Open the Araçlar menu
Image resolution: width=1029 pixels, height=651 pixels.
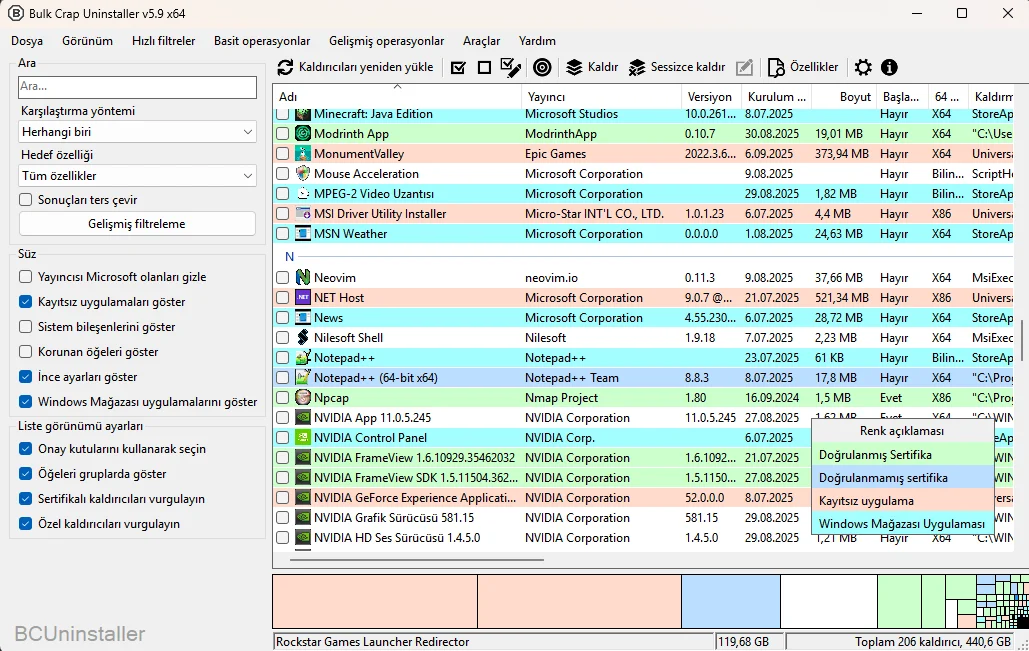[x=481, y=41]
